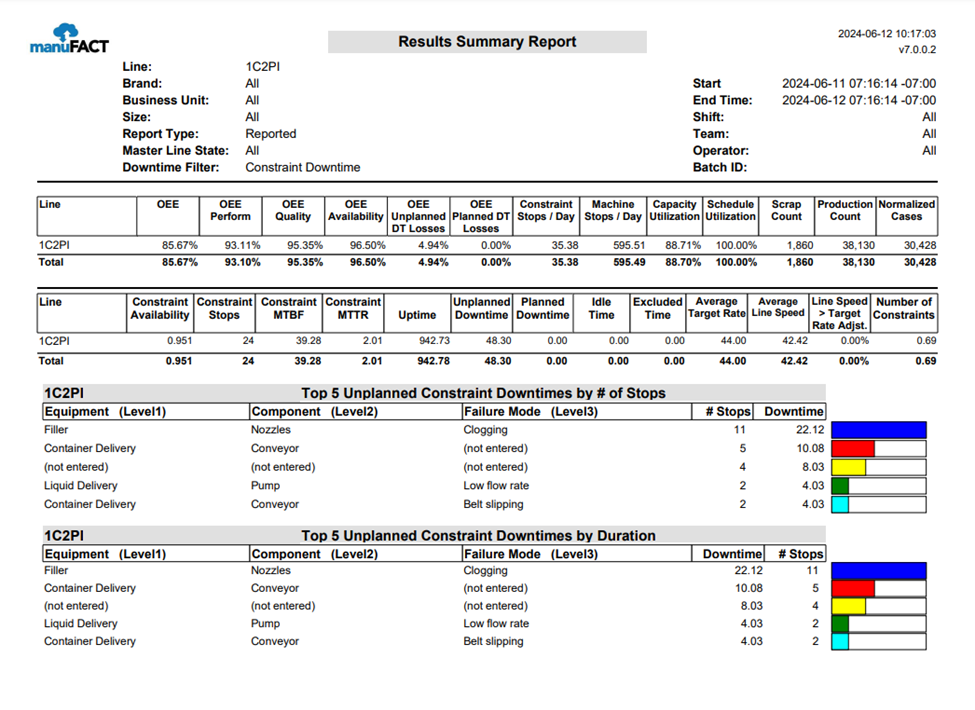The height and width of the screenshot is (710, 975).
Task: Click the 85.67% OEE value in 1C2PI row
Action: 180,245
